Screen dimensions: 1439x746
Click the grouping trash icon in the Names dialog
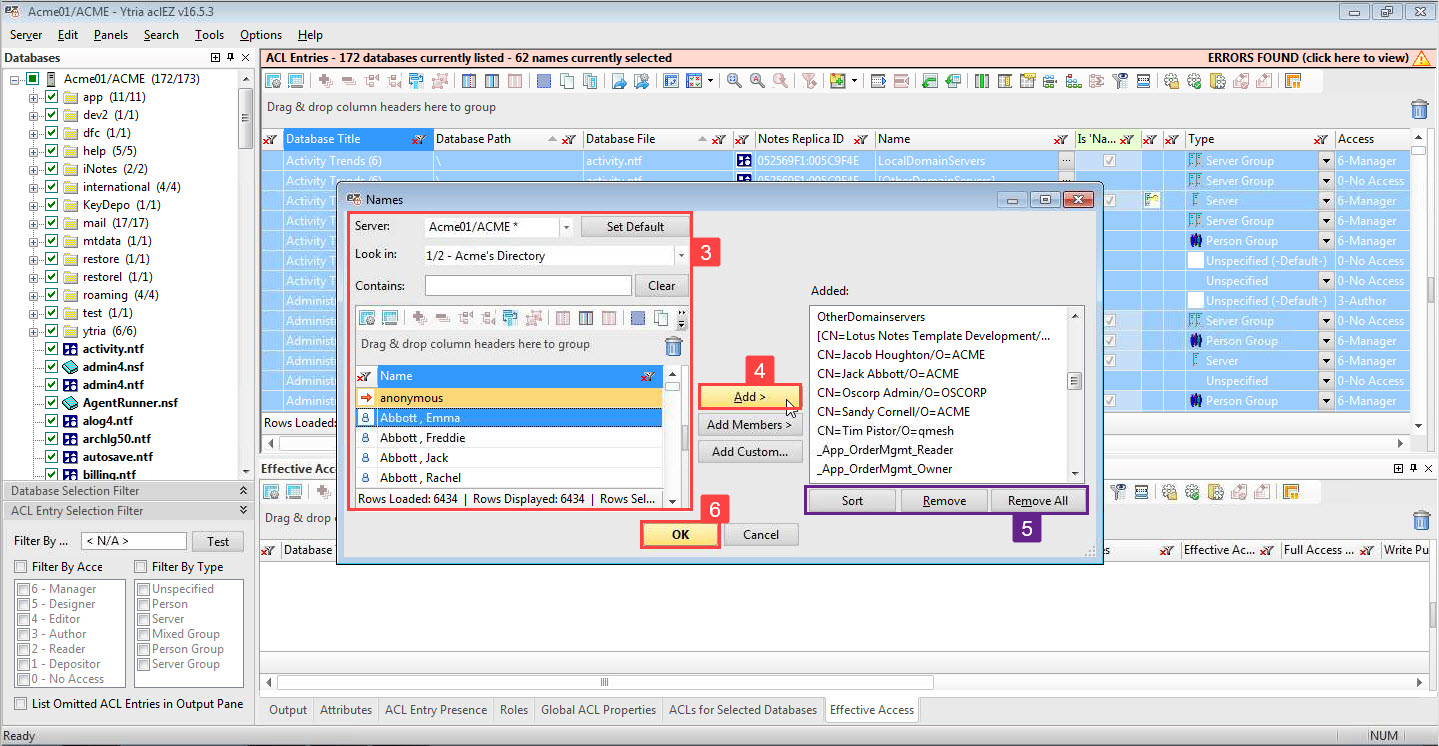click(673, 345)
